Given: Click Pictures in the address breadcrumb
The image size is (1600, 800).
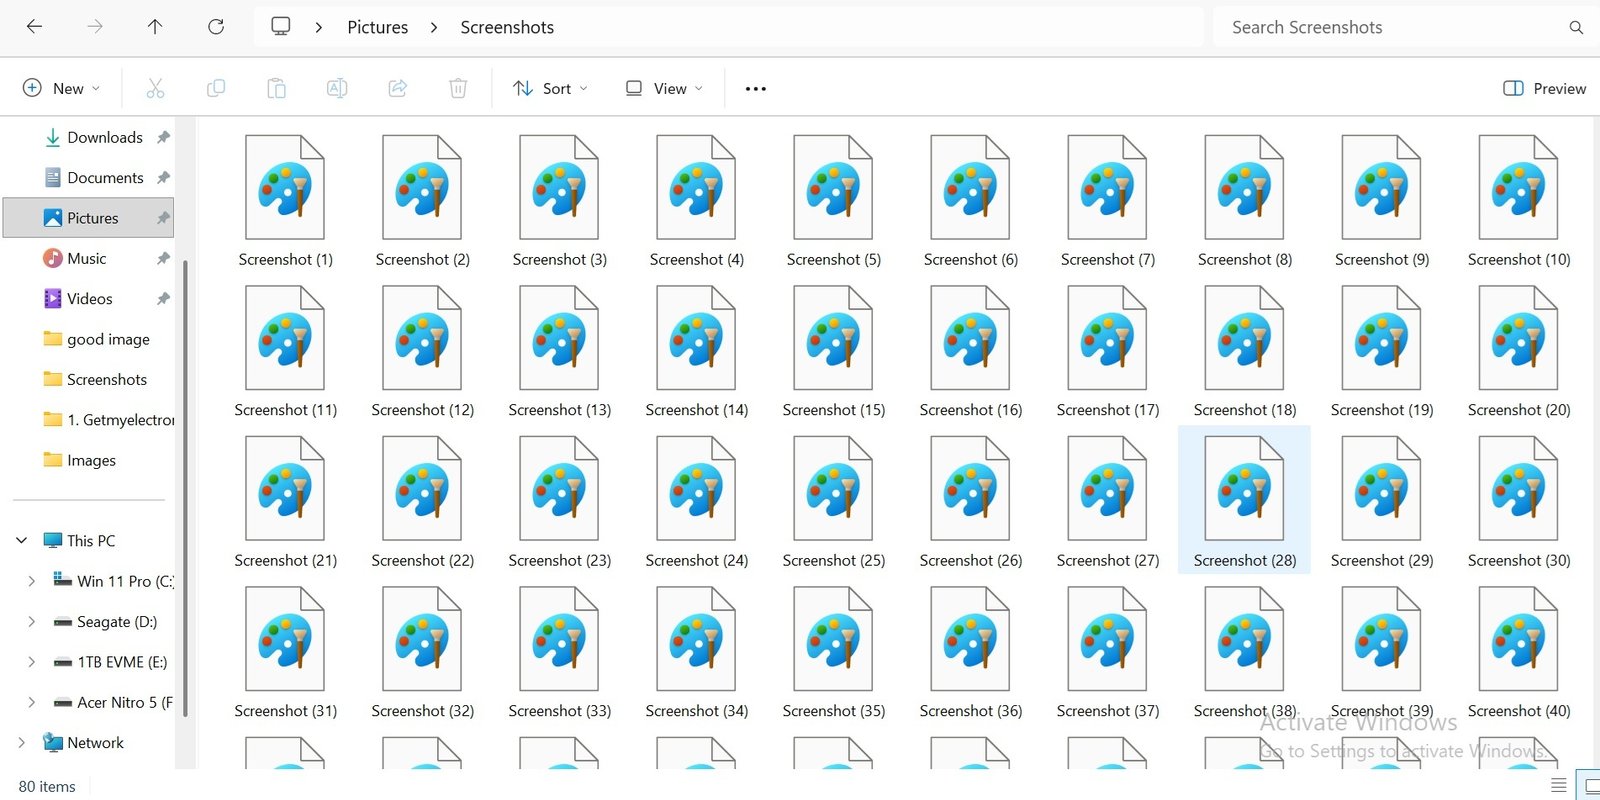Looking at the screenshot, I should tap(377, 28).
